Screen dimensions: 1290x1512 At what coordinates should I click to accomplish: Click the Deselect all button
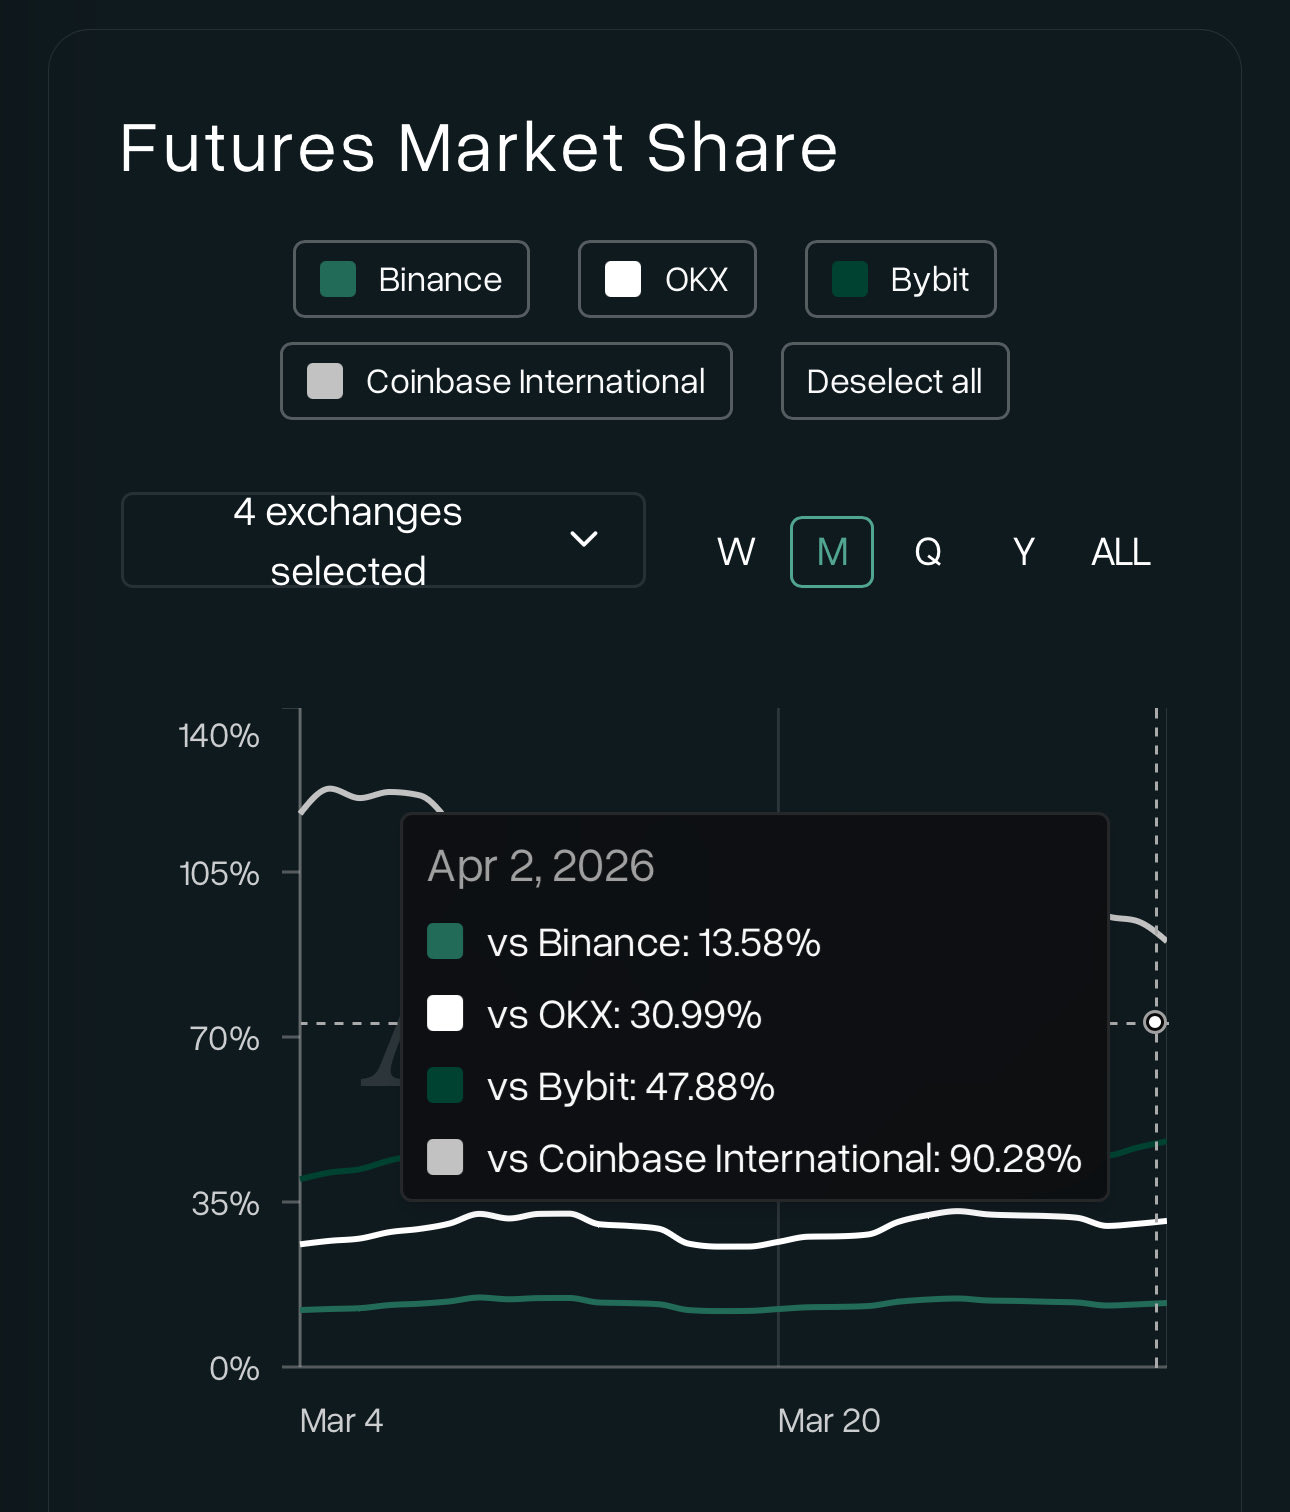coord(894,381)
